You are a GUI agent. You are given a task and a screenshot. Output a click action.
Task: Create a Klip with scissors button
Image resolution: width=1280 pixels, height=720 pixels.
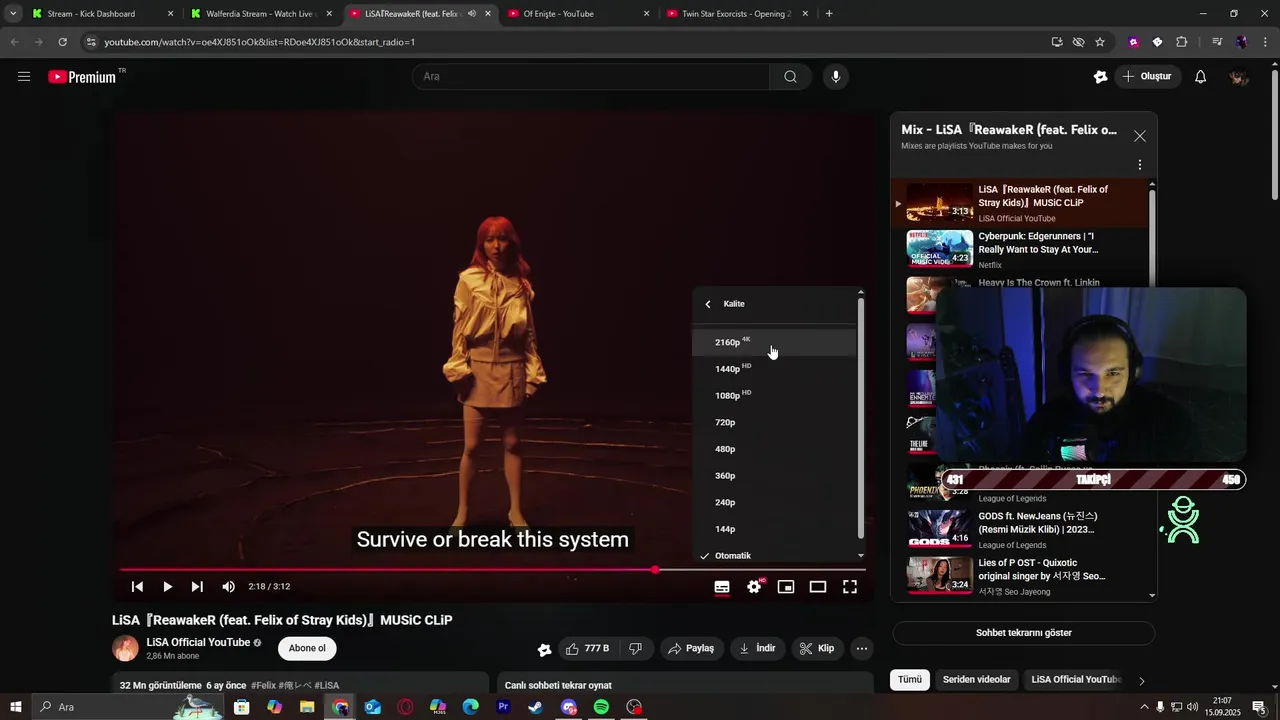[818, 649]
